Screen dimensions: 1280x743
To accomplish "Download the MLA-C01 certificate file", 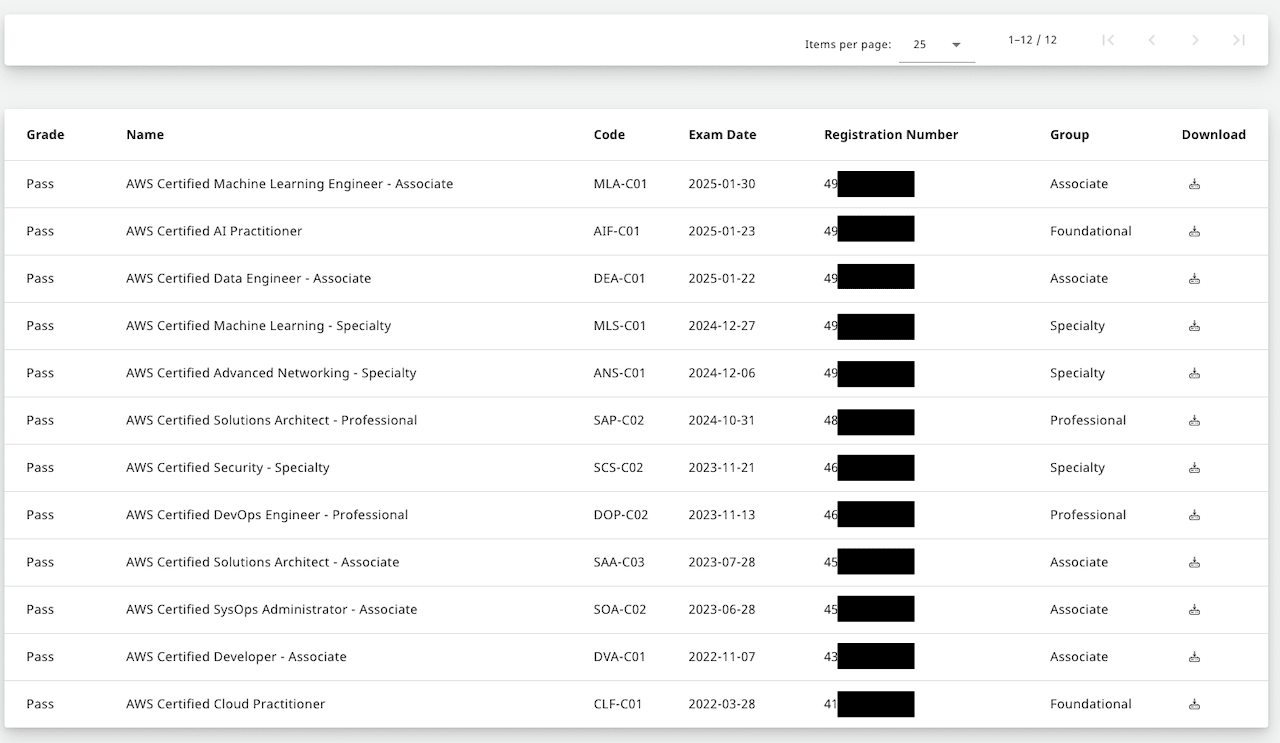I will (x=1194, y=184).
